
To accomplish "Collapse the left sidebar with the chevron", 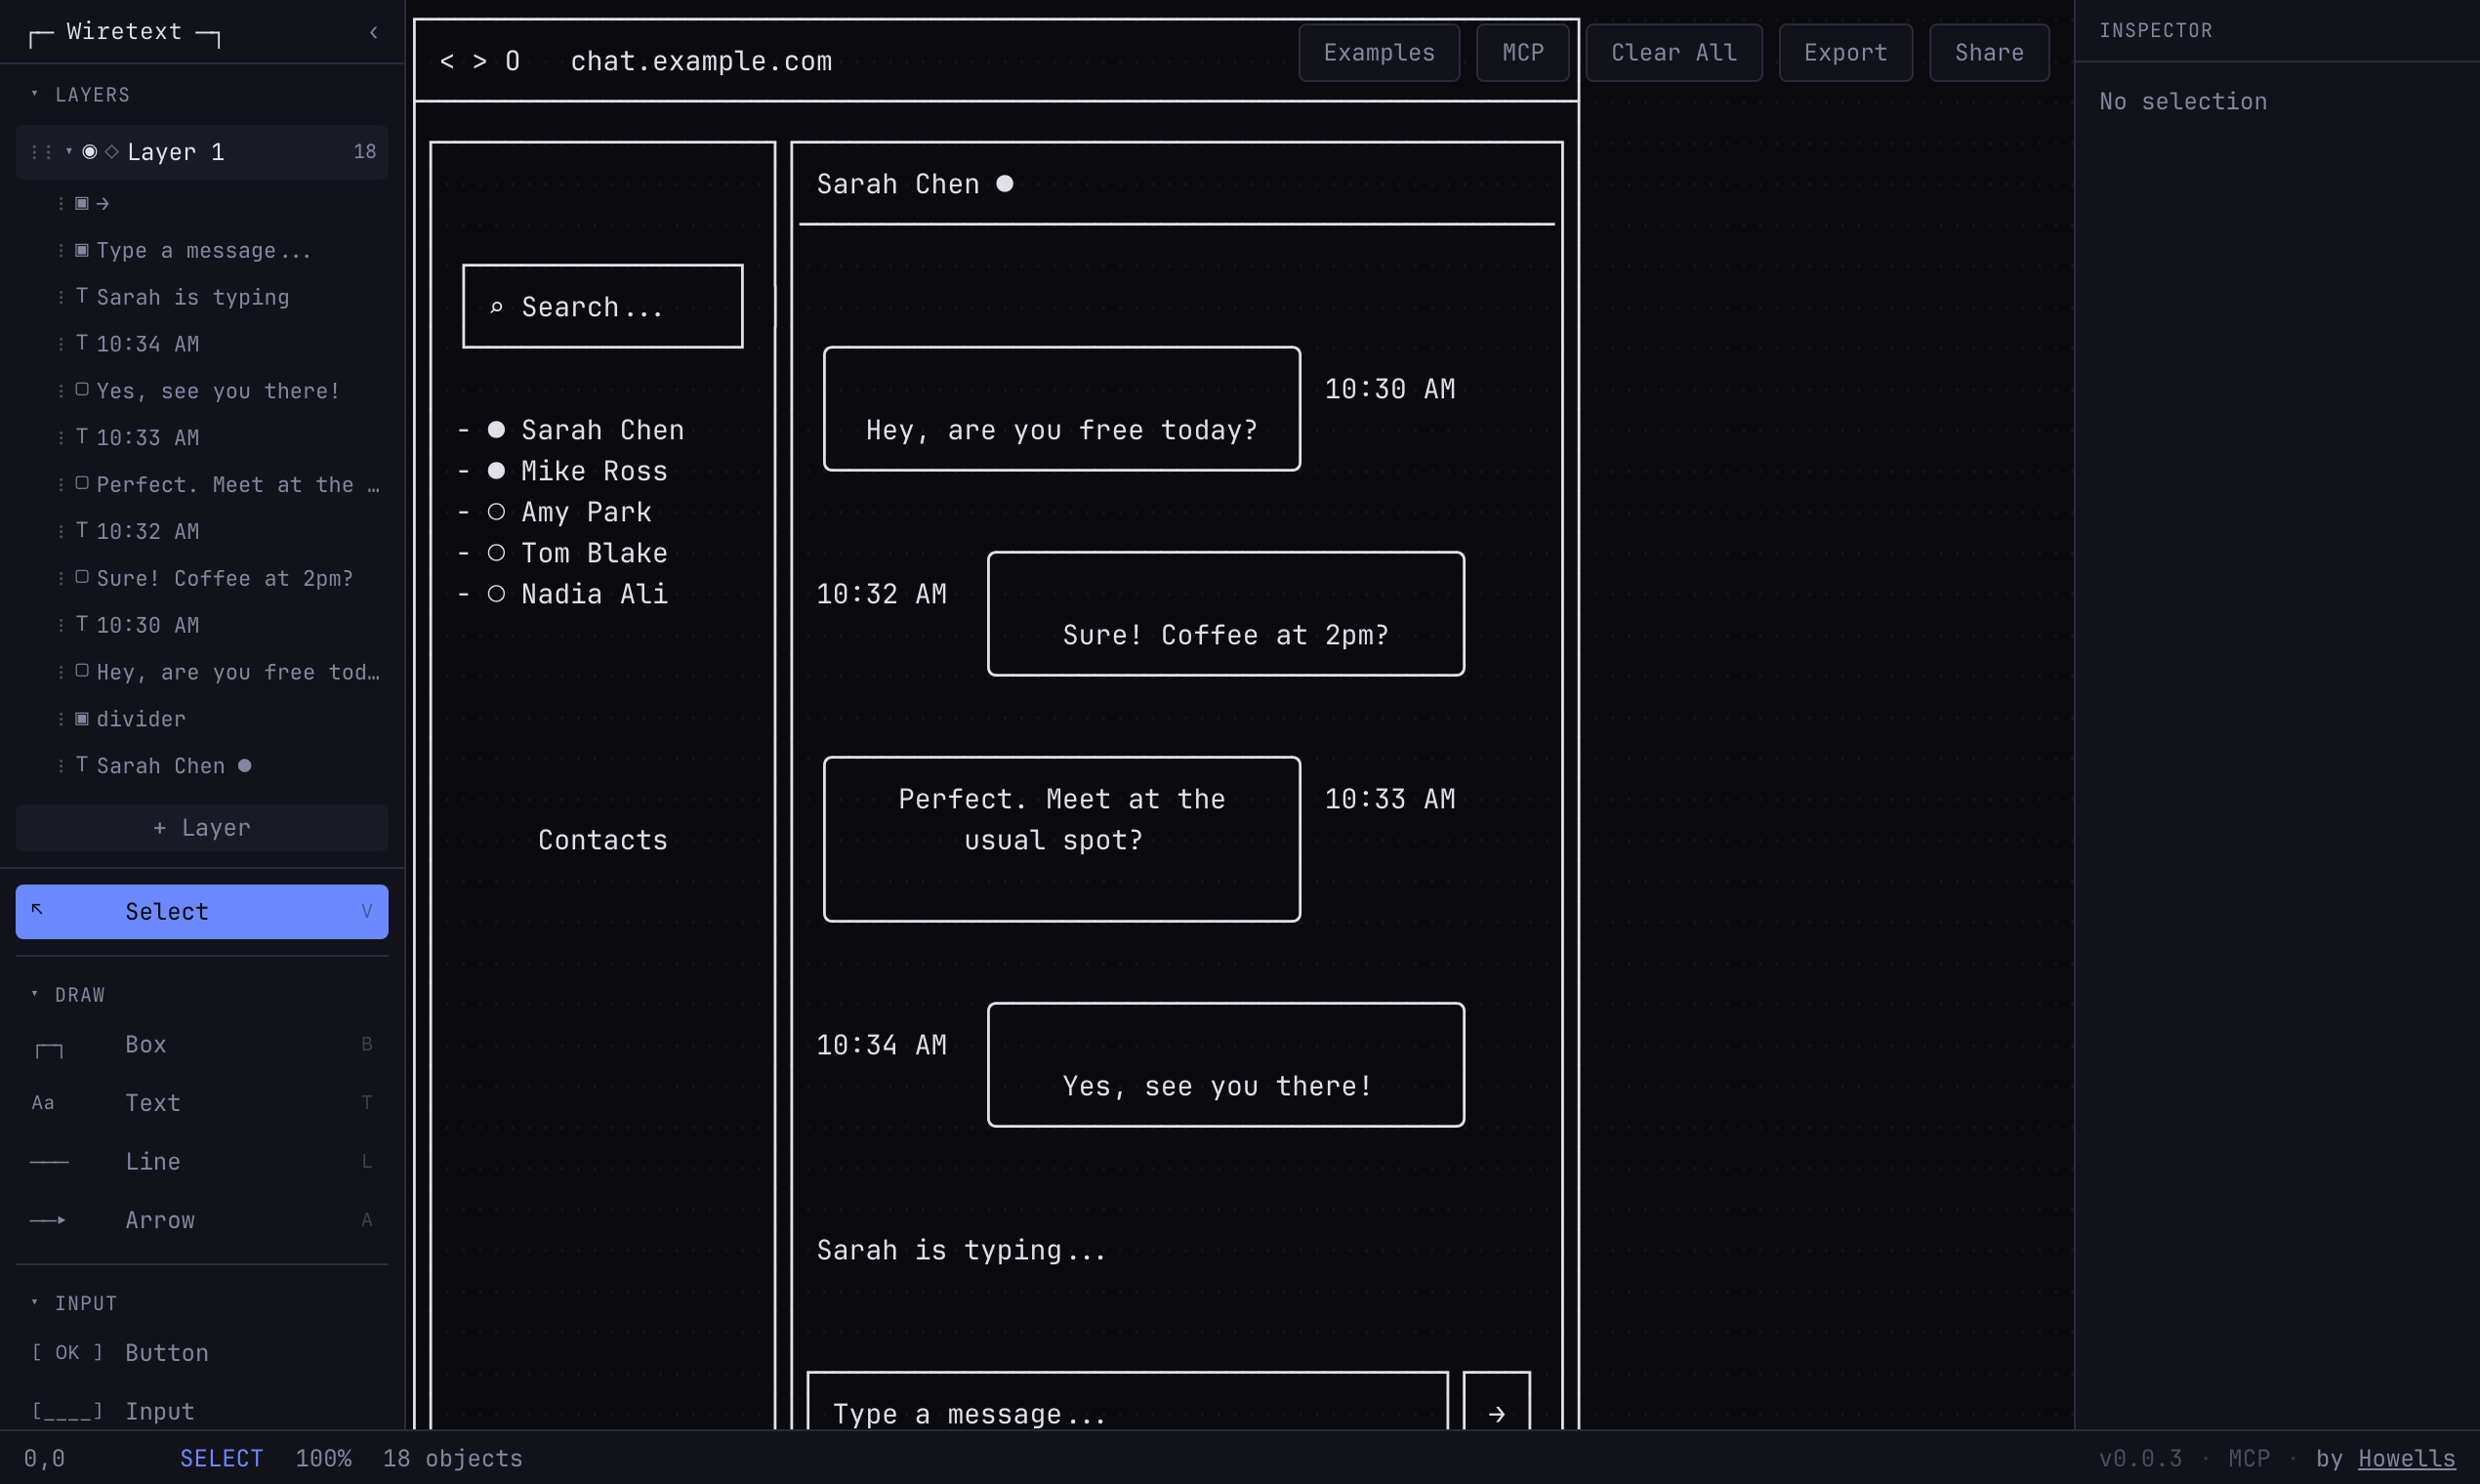I will (x=373, y=32).
